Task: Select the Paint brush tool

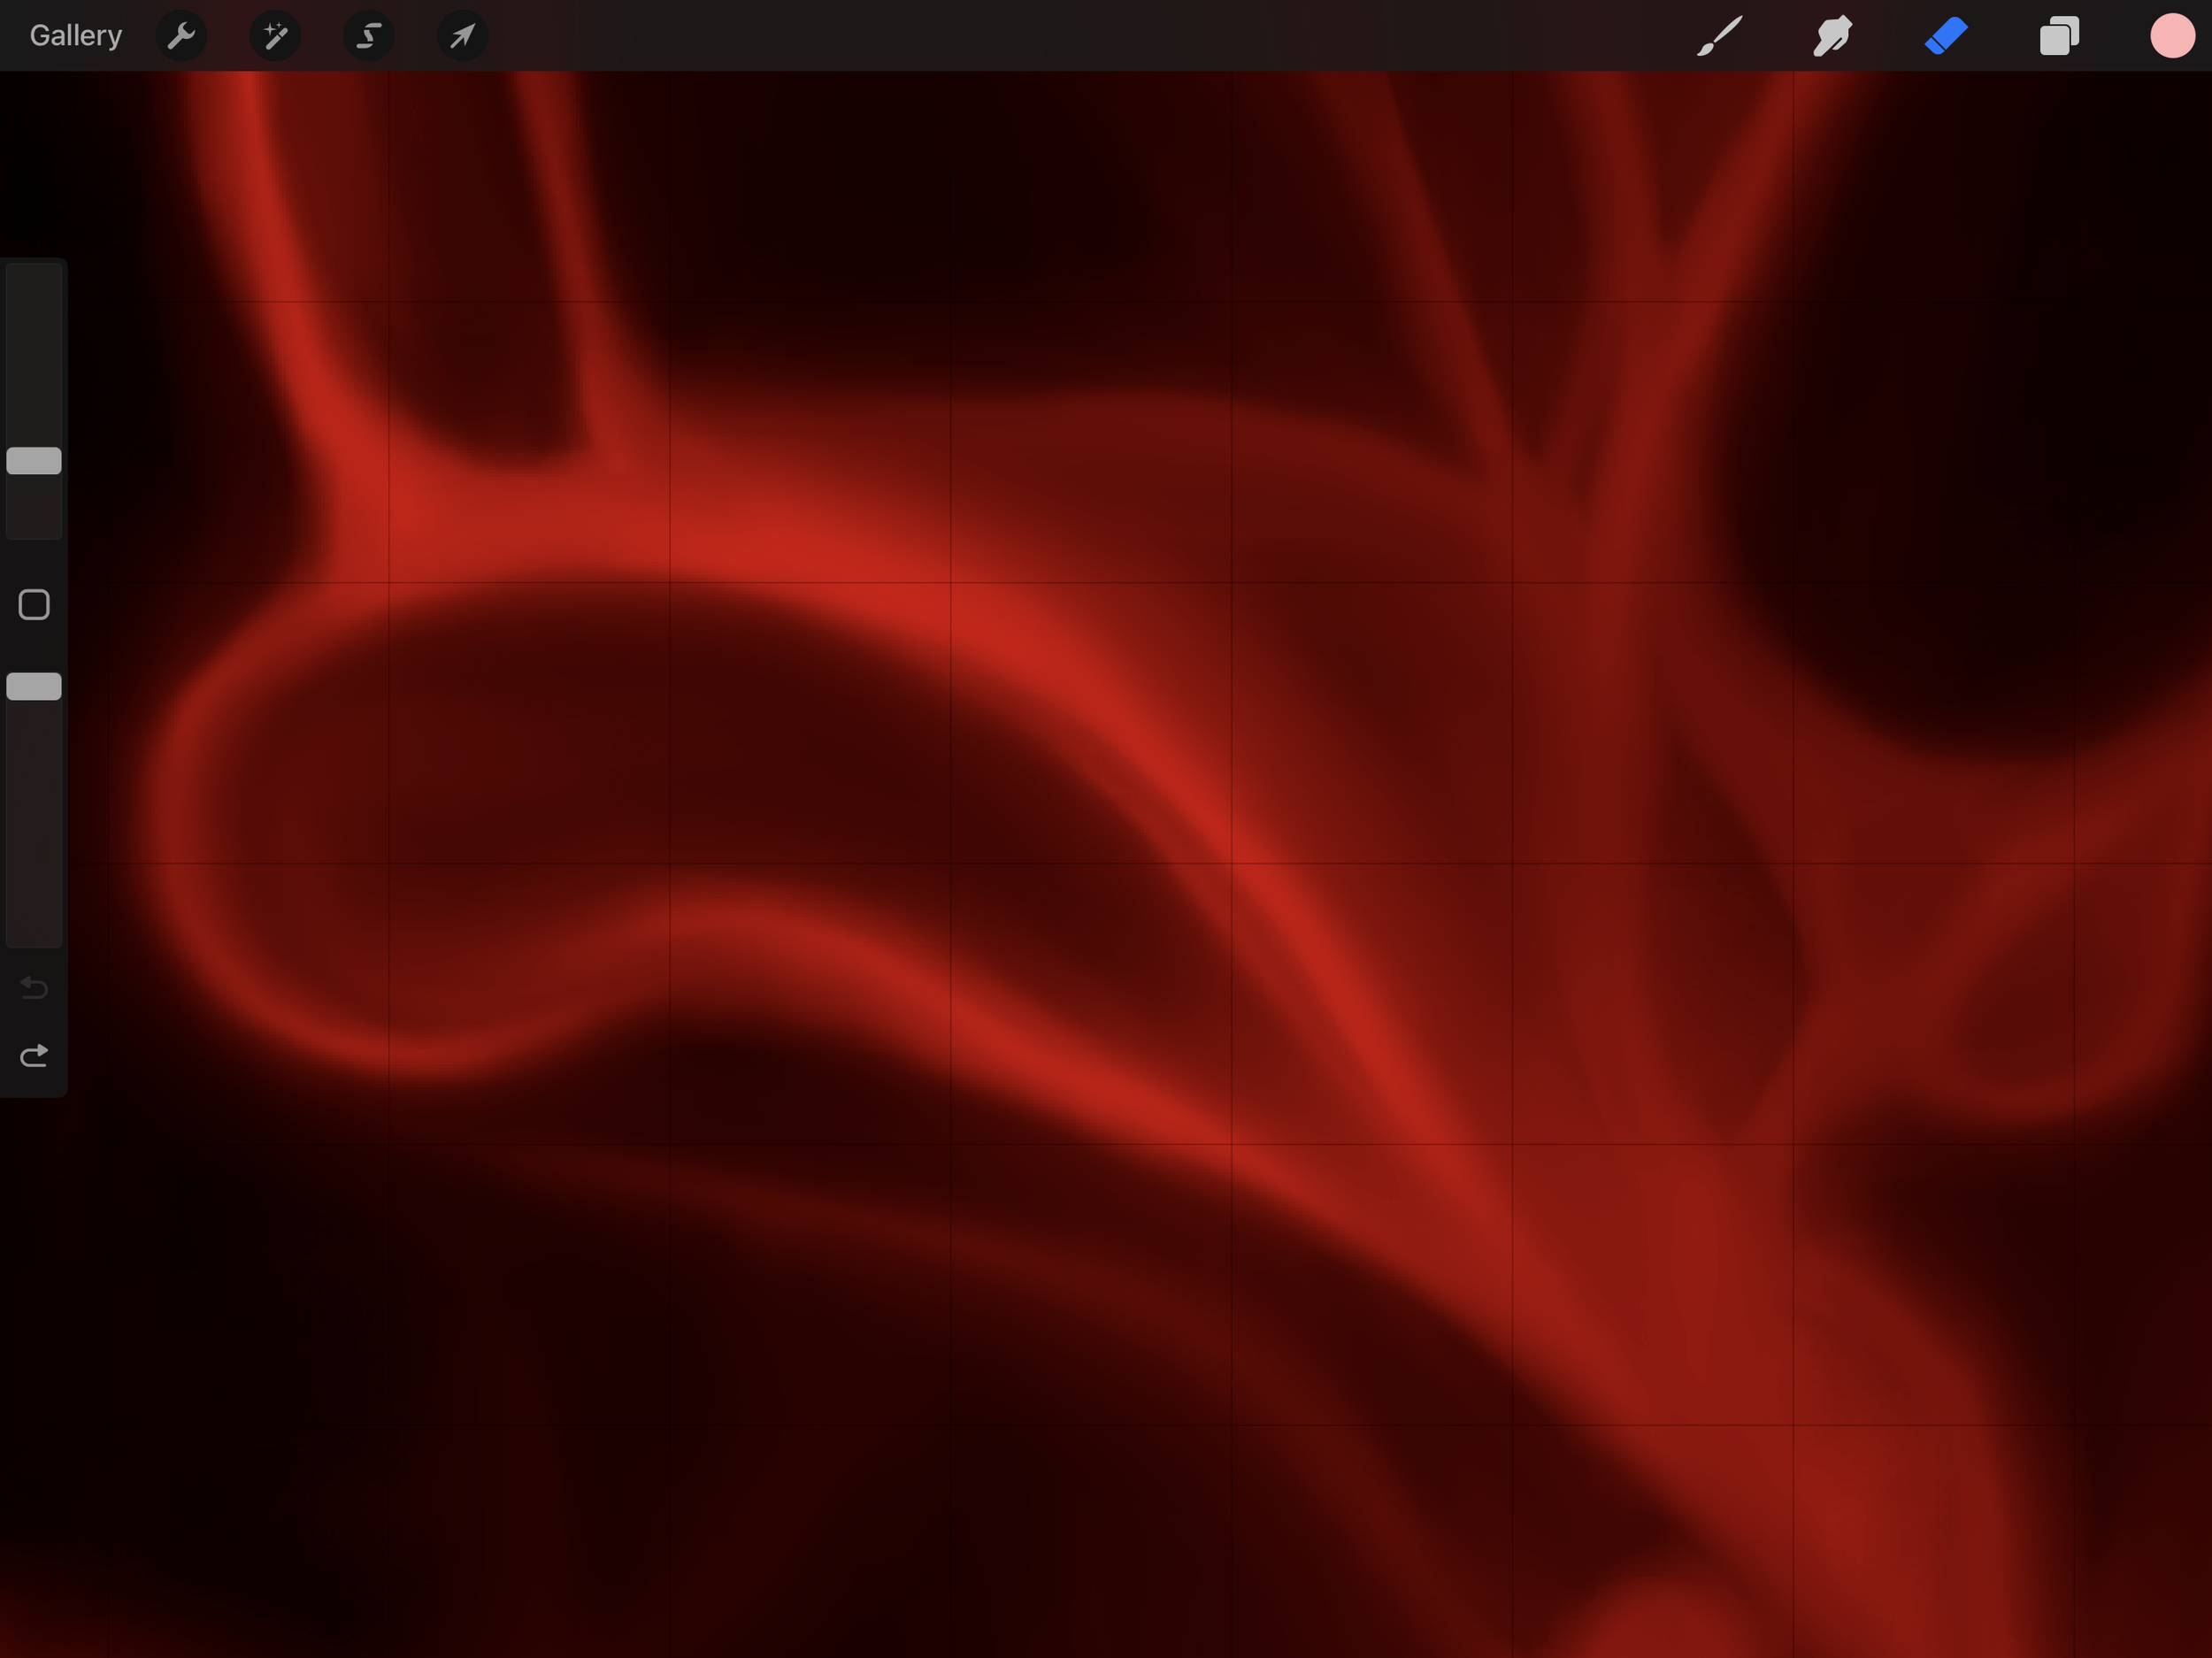Action: click(1719, 36)
